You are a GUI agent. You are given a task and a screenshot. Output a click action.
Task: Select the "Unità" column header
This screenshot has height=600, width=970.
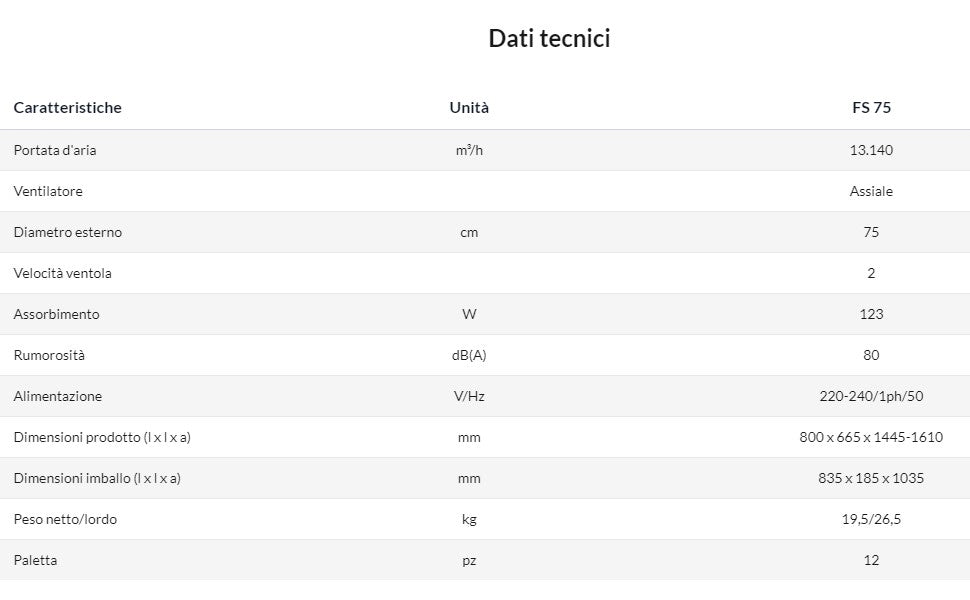click(469, 108)
